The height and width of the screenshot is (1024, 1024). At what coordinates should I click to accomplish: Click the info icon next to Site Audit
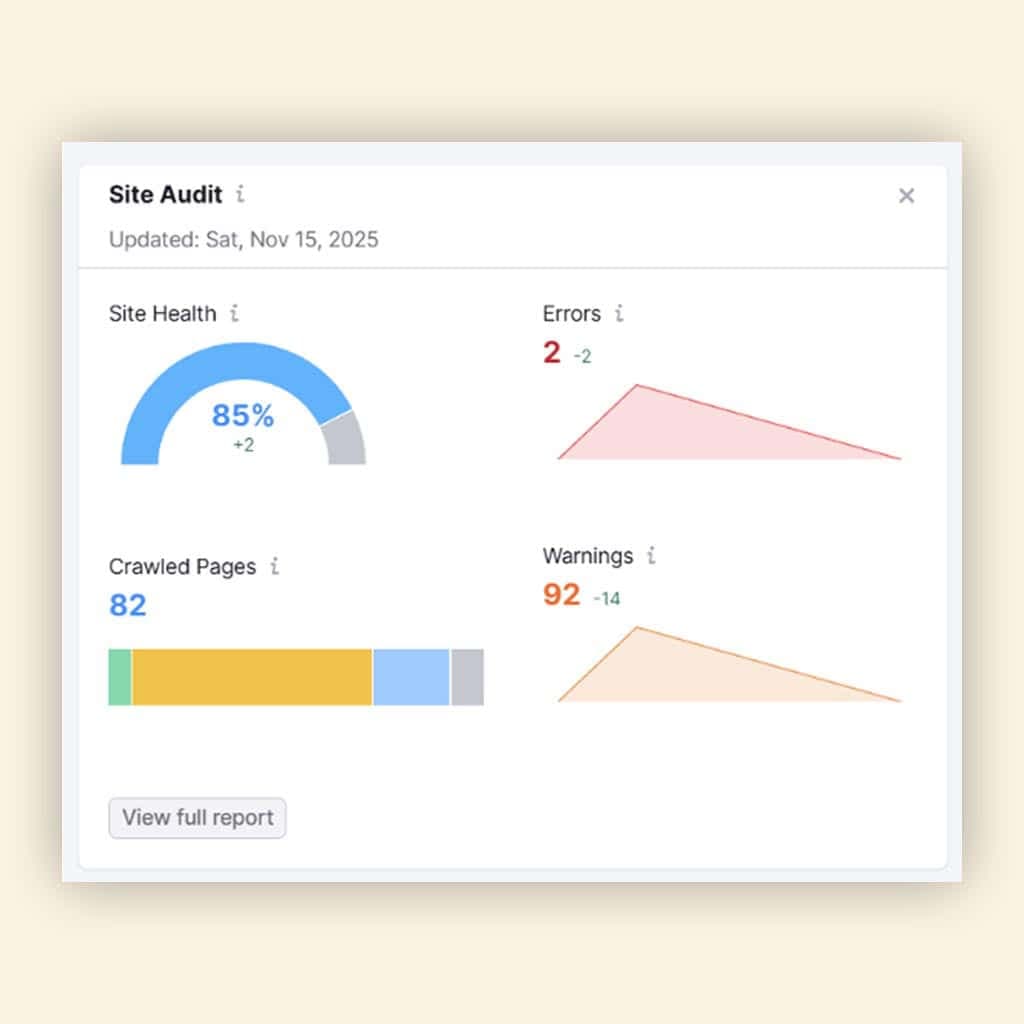coord(240,194)
